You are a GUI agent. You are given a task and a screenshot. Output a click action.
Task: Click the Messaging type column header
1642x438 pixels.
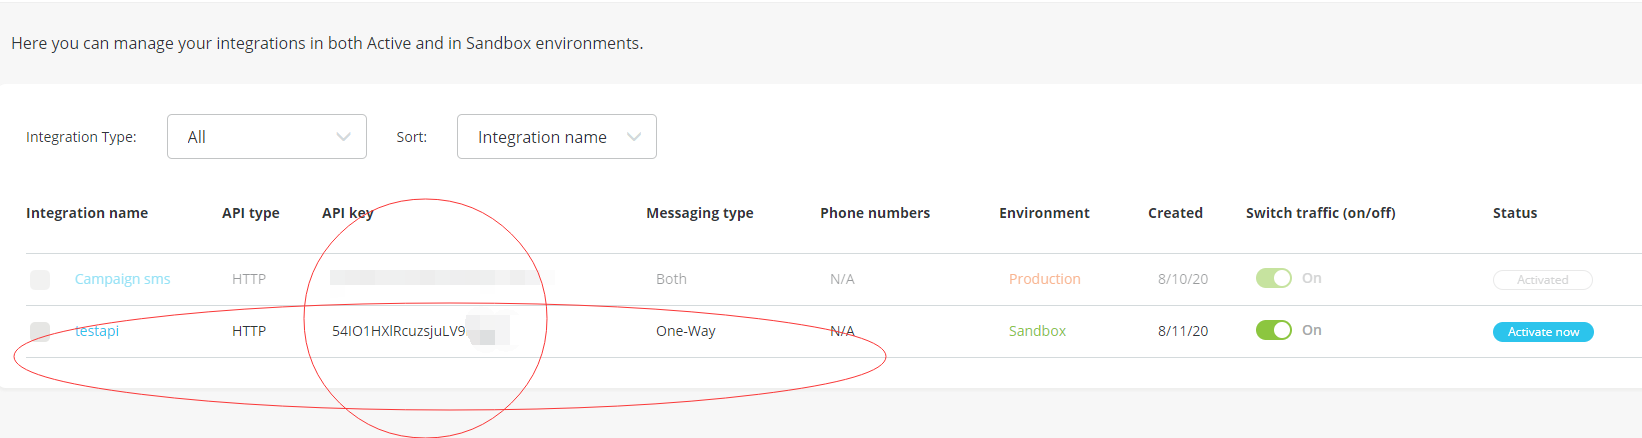click(700, 213)
